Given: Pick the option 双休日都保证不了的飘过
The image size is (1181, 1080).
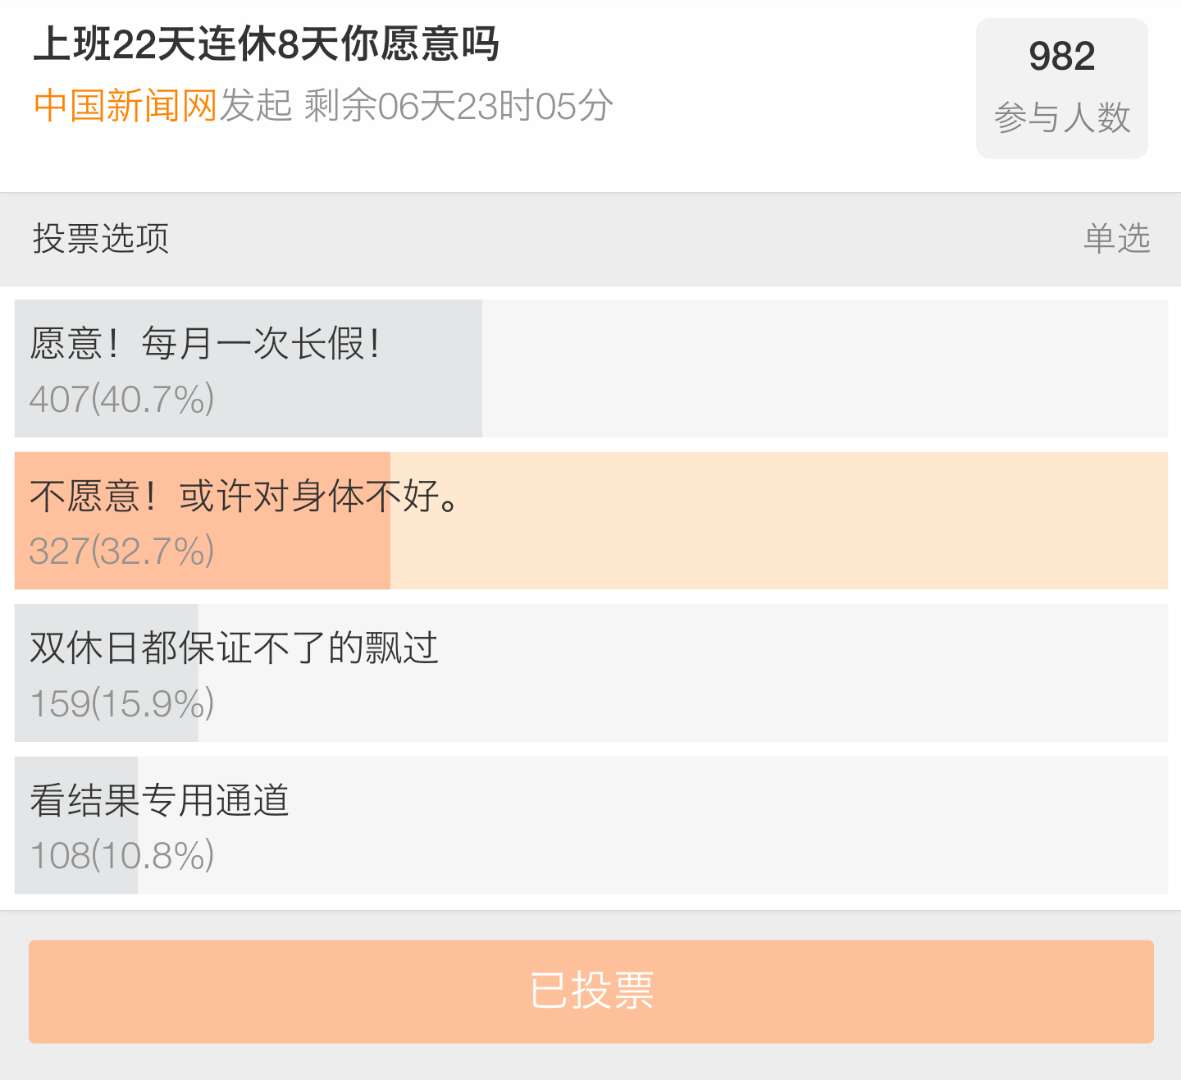Looking at the screenshot, I should click(x=591, y=673).
